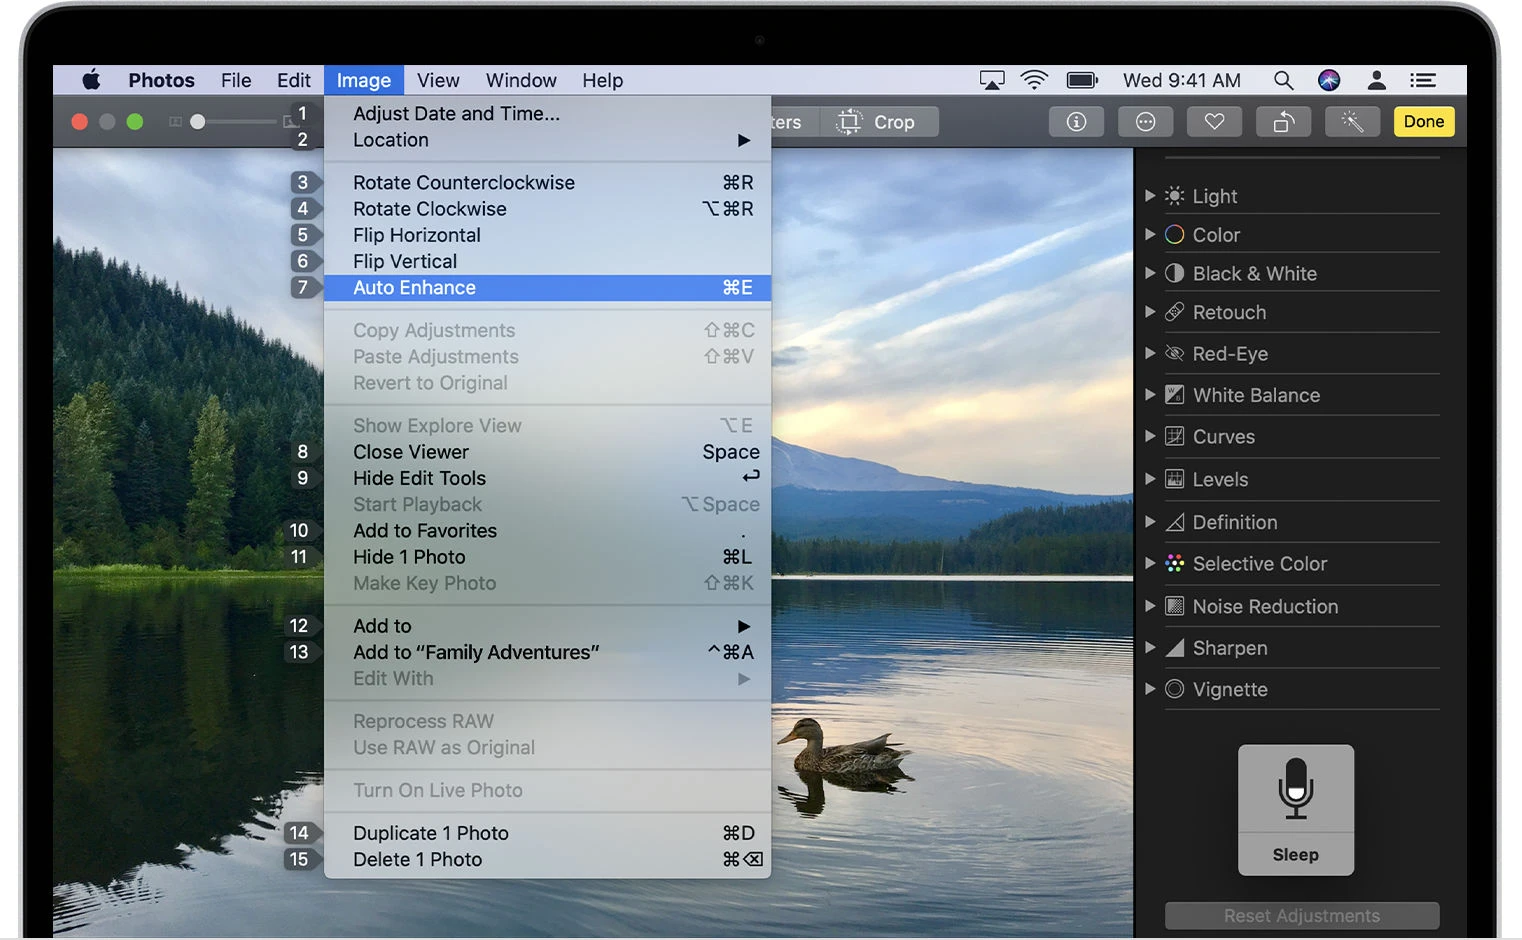The width and height of the screenshot is (1522, 940).
Task: Choose Adjust Date and Time menu item
Action: pos(547,114)
